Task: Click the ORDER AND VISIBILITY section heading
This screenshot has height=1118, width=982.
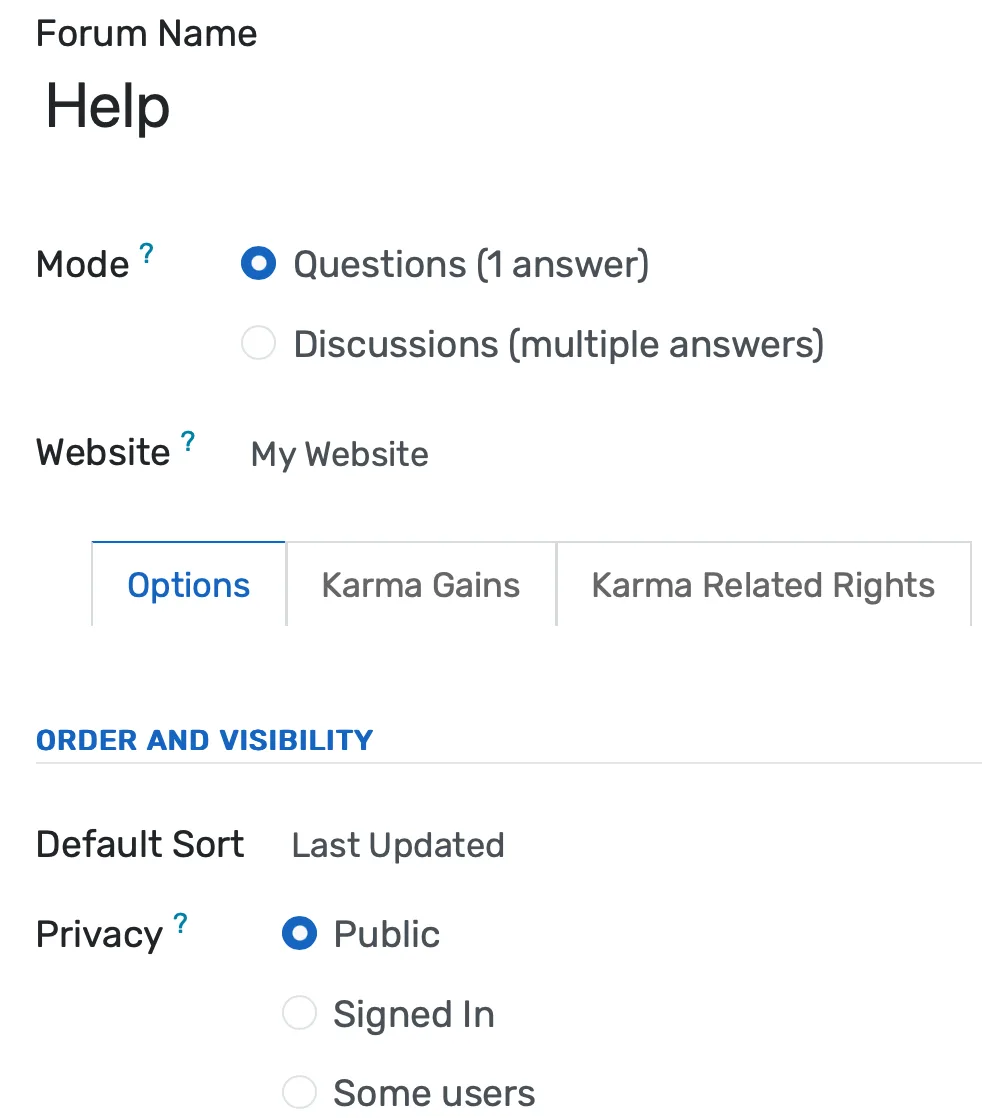Action: point(204,740)
